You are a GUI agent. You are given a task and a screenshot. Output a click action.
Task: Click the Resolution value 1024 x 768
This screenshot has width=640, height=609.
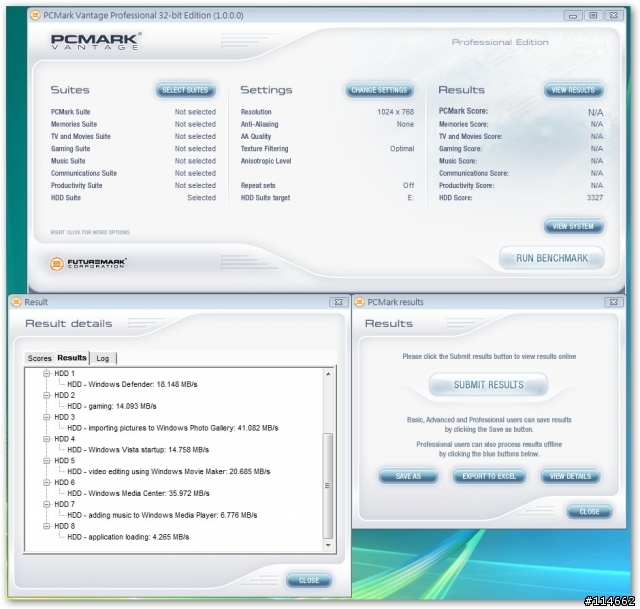[396, 112]
